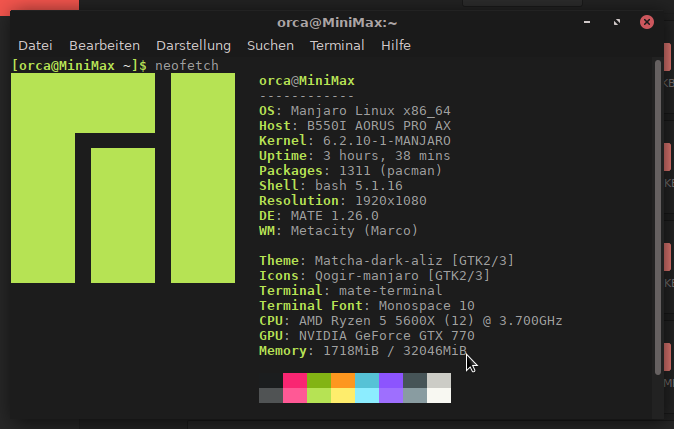Open the Hilfe menu

click(396, 46)
